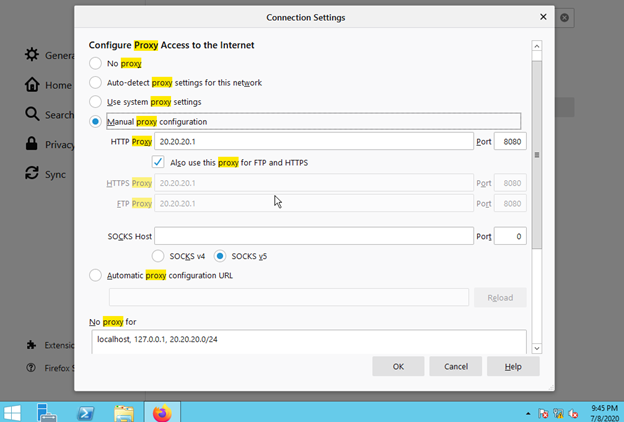The width and height of the screenshot is (624, 422).
Task: Open the taskbar clock showing 9:45 PM
Action: point(604,413)
